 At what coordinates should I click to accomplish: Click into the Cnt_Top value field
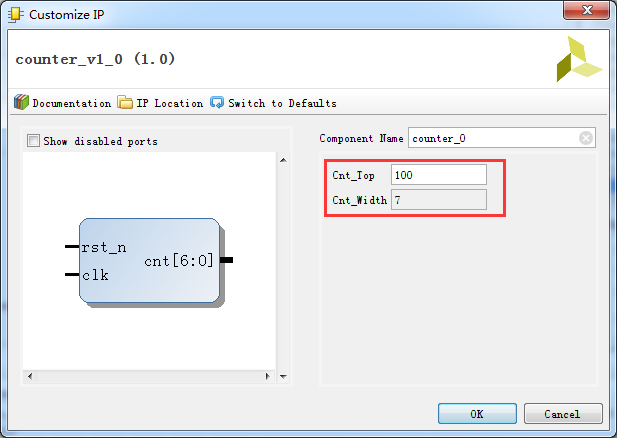(x=439, y=175)
